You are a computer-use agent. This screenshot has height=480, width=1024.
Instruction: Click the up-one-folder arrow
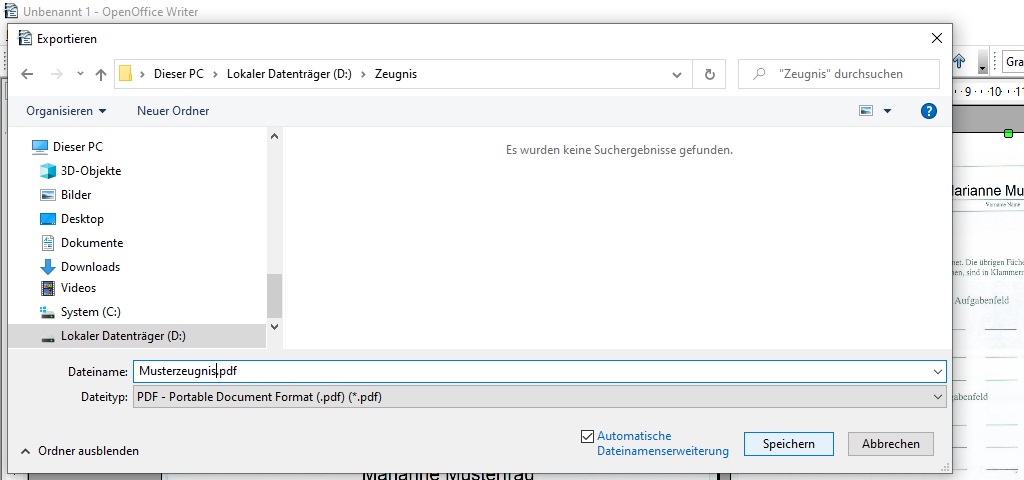100,74
